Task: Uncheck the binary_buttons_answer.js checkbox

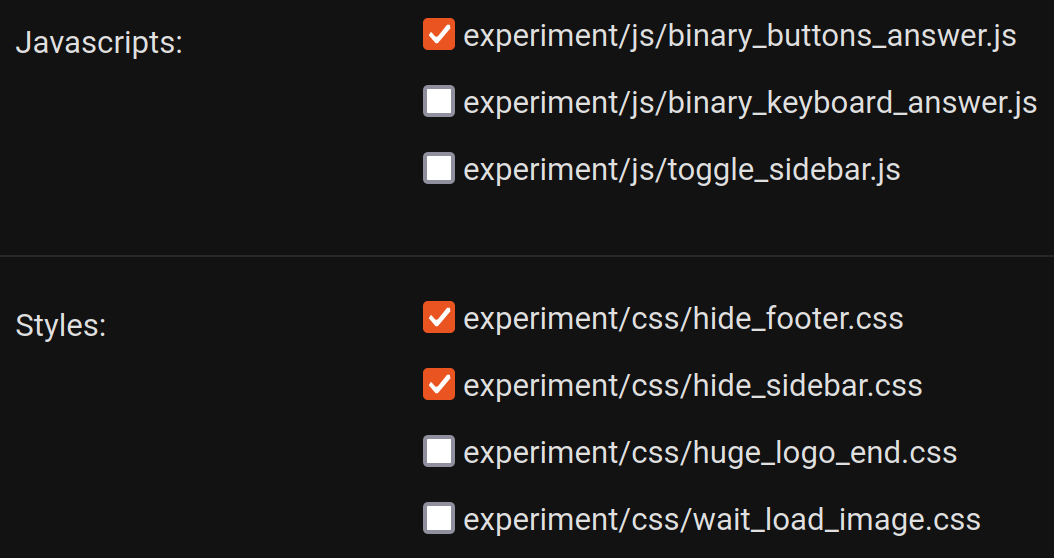Action: (439, 35)
